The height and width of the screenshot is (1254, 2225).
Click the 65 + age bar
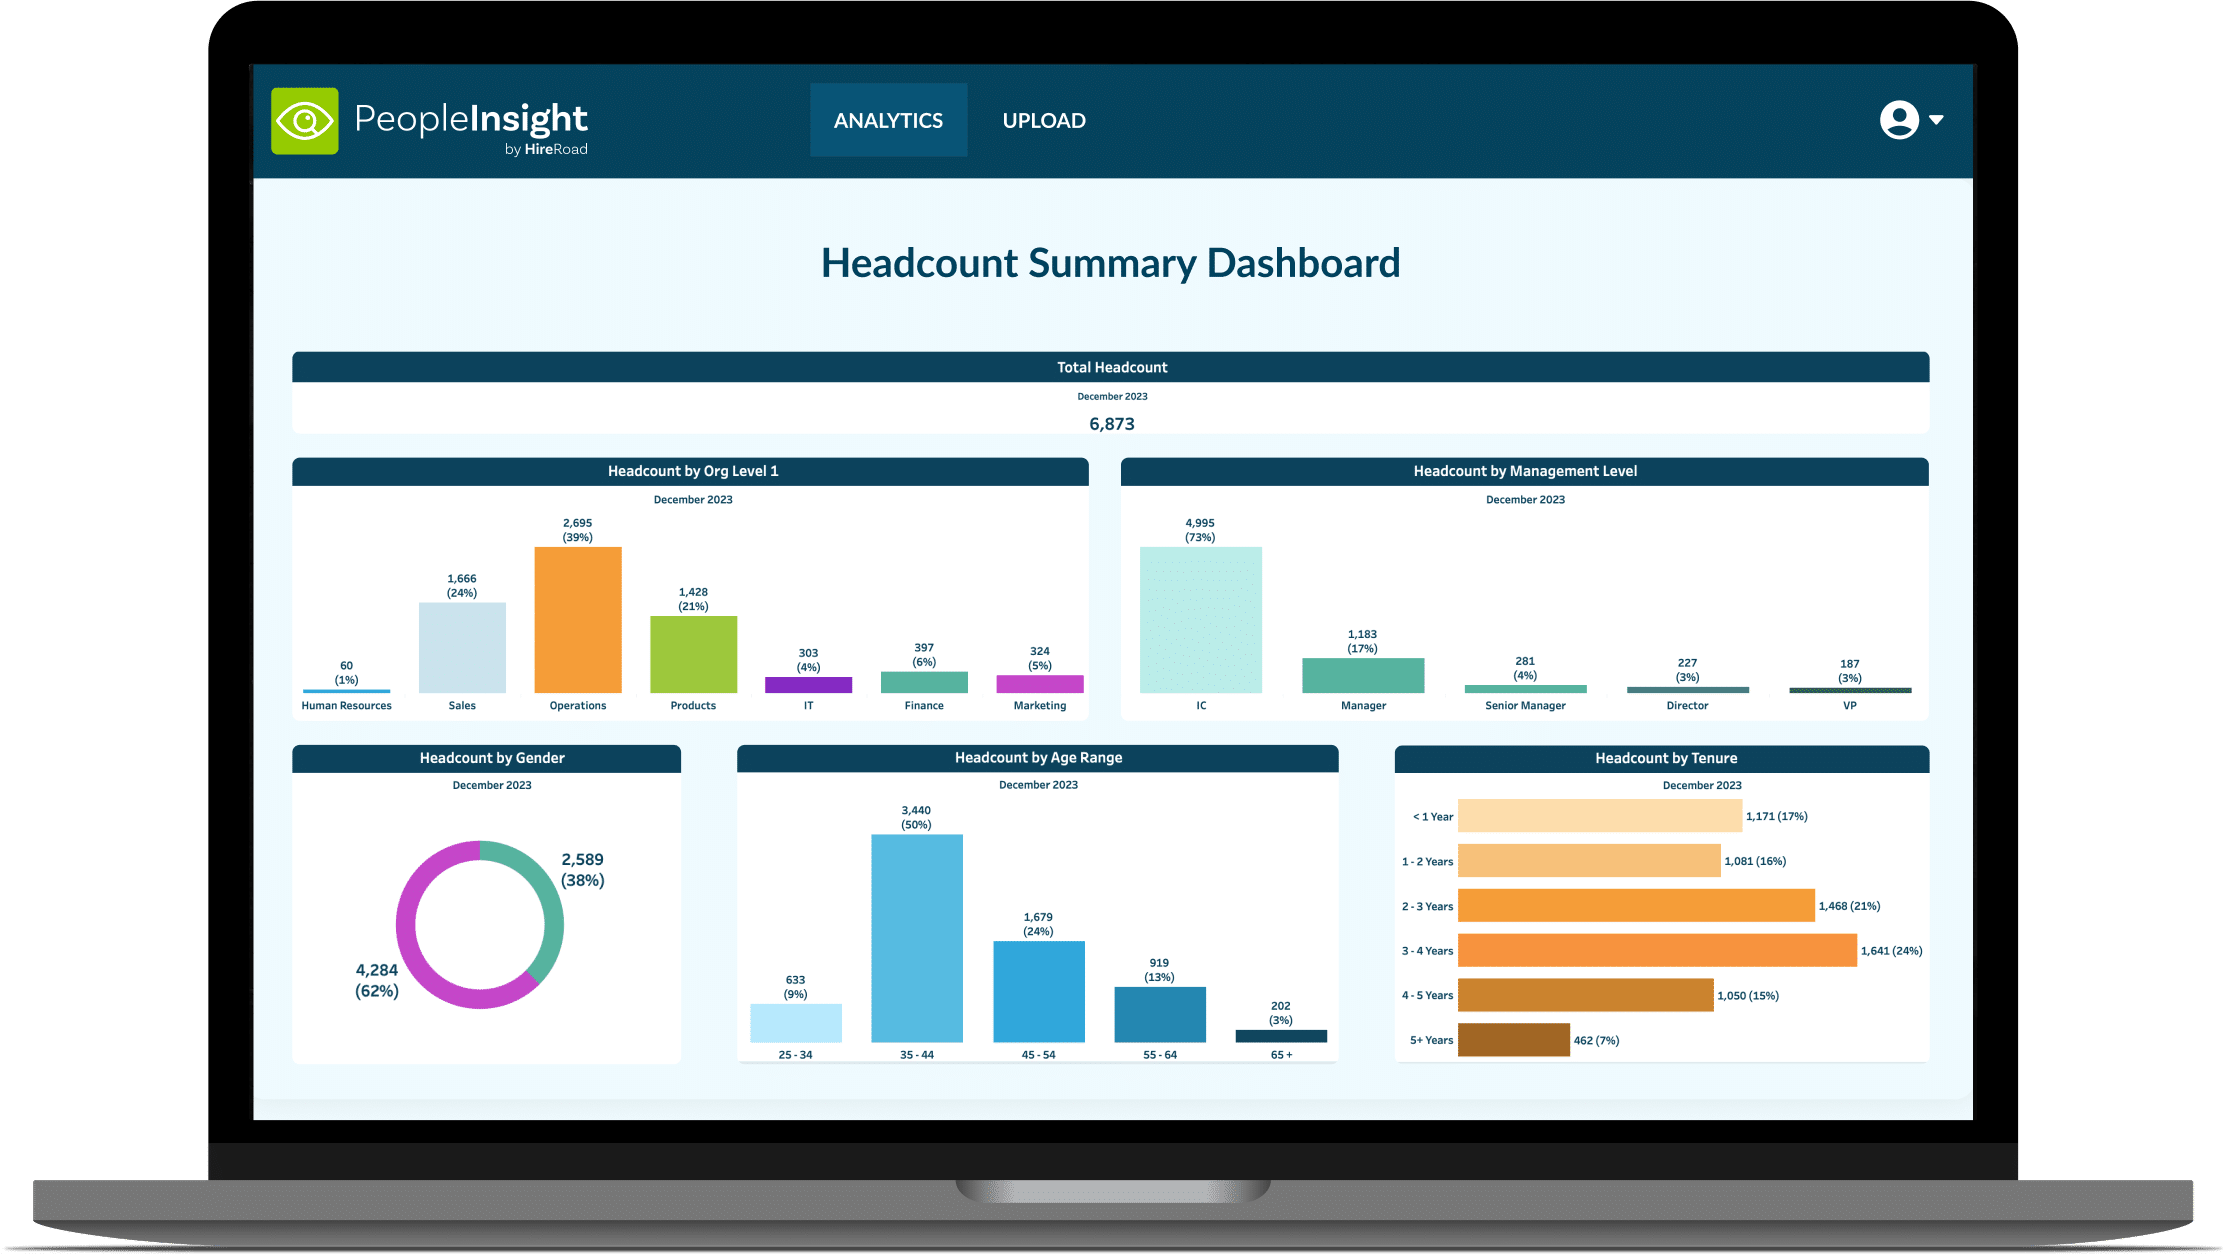pyautogui.click(x=1281, y=1037)
